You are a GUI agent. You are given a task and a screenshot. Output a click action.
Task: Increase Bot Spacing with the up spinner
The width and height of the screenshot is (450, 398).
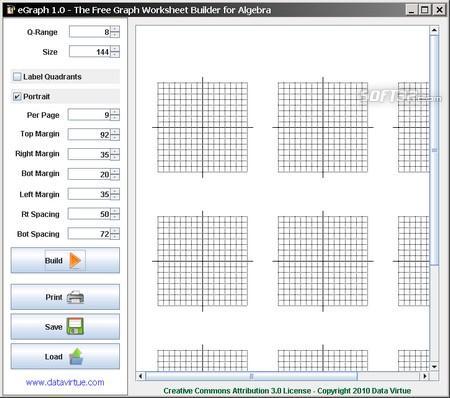[115, 231]
